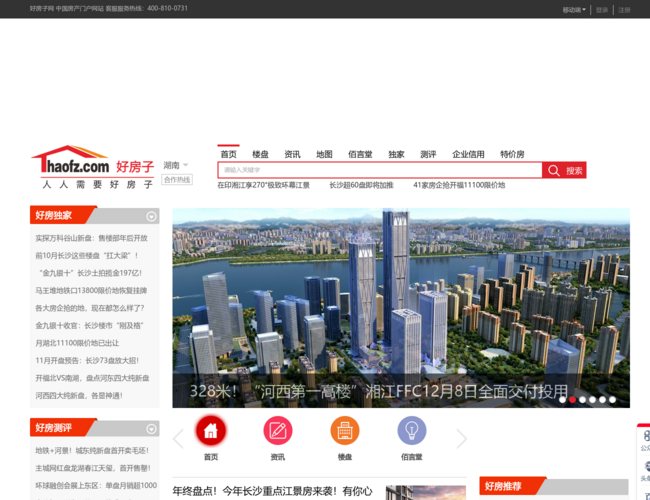Switch to the 楼盘 navigation tab
The image size is (650, 500).
(x=260, y=154)
